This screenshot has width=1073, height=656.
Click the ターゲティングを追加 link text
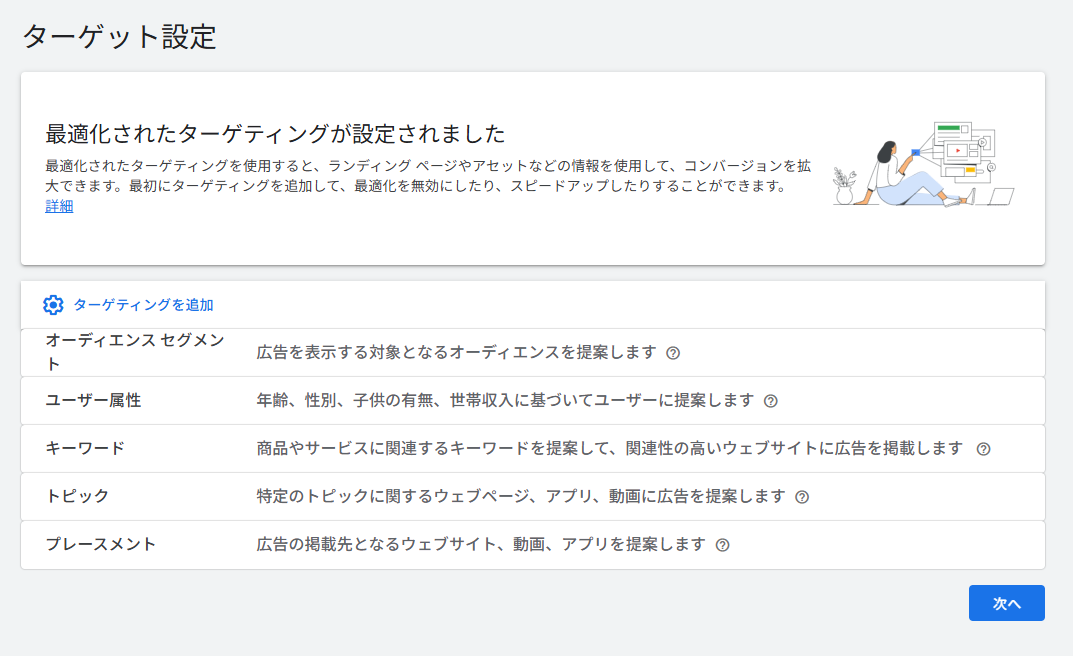(143, 305)
